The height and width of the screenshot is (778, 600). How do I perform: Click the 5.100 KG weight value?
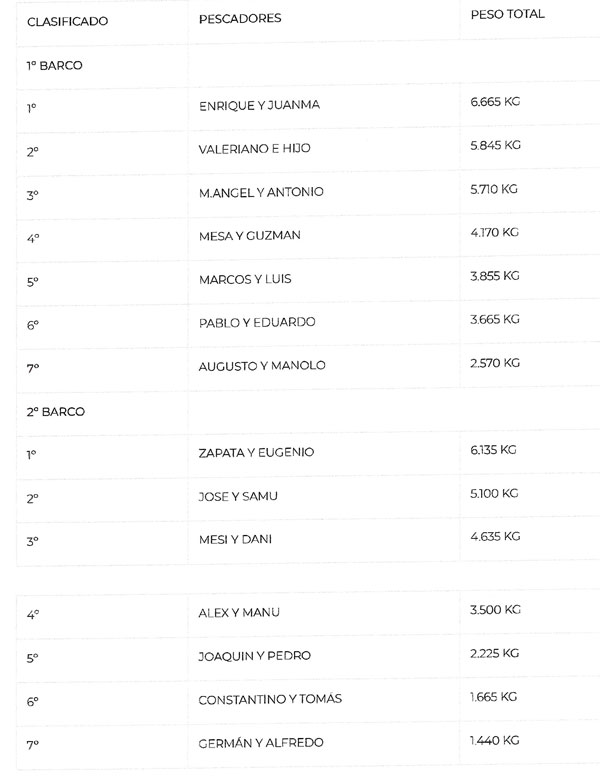[x=495, y=493]
